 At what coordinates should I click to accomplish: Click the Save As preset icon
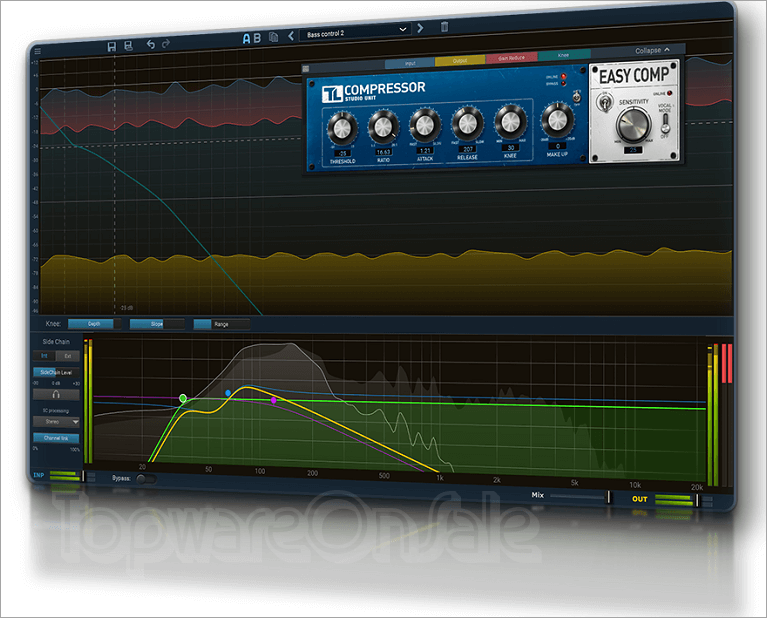[128, 46]
